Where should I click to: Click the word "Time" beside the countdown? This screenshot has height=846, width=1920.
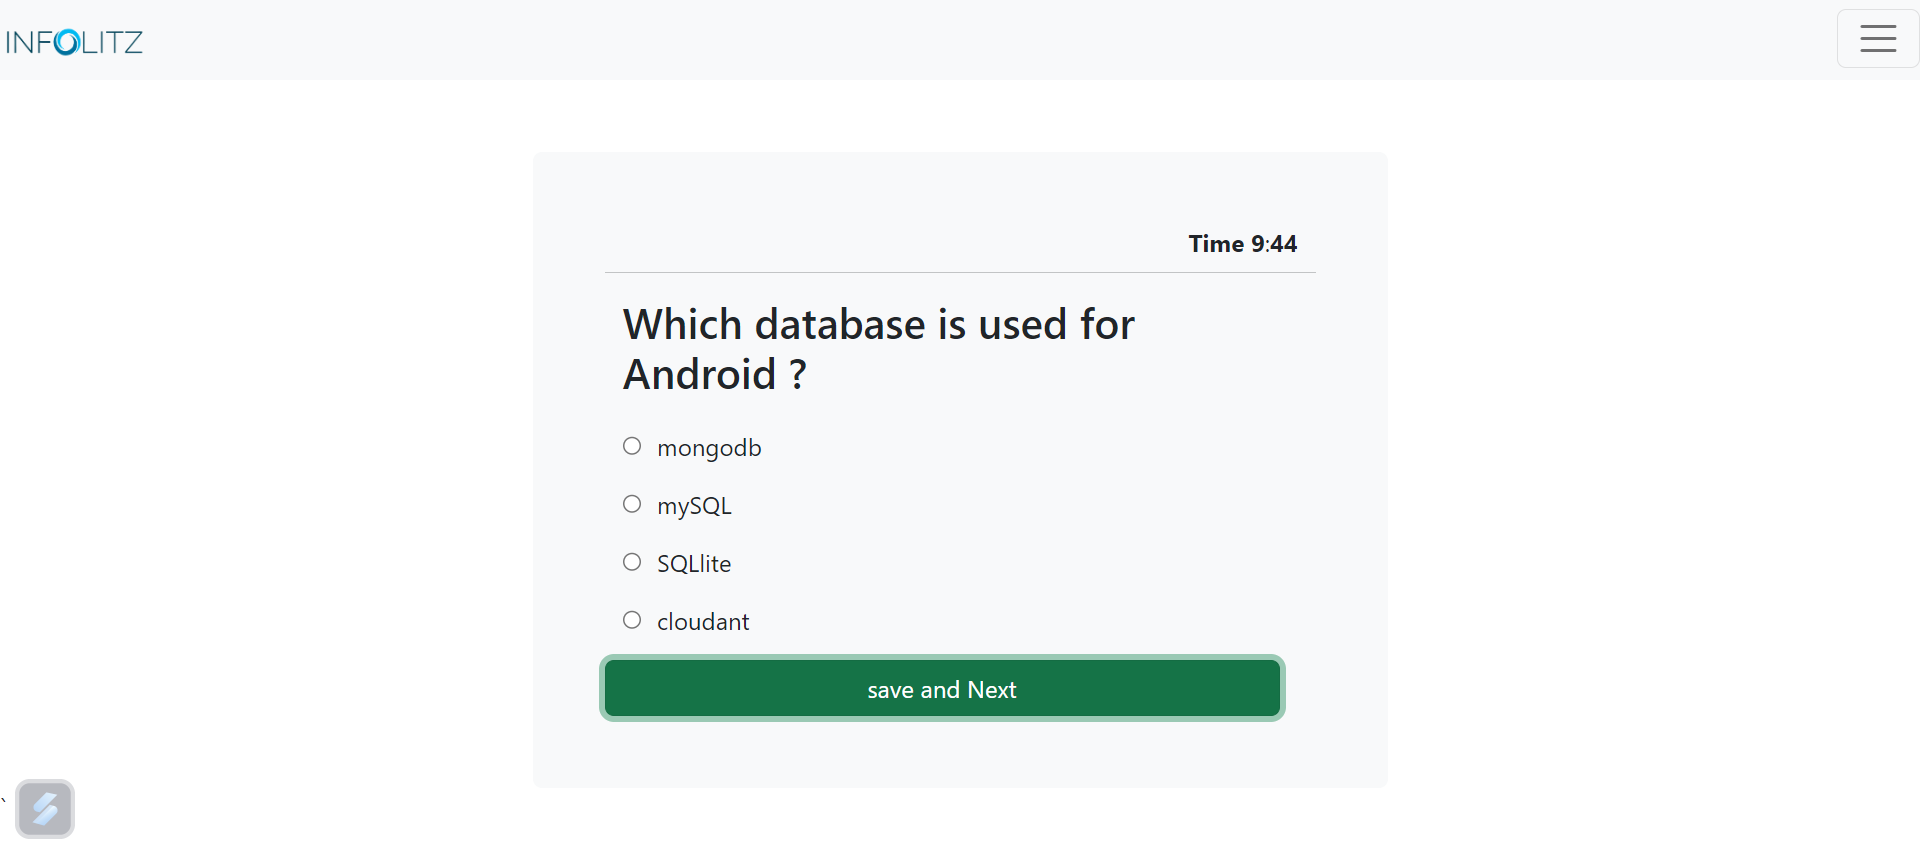coord(1216,244)
